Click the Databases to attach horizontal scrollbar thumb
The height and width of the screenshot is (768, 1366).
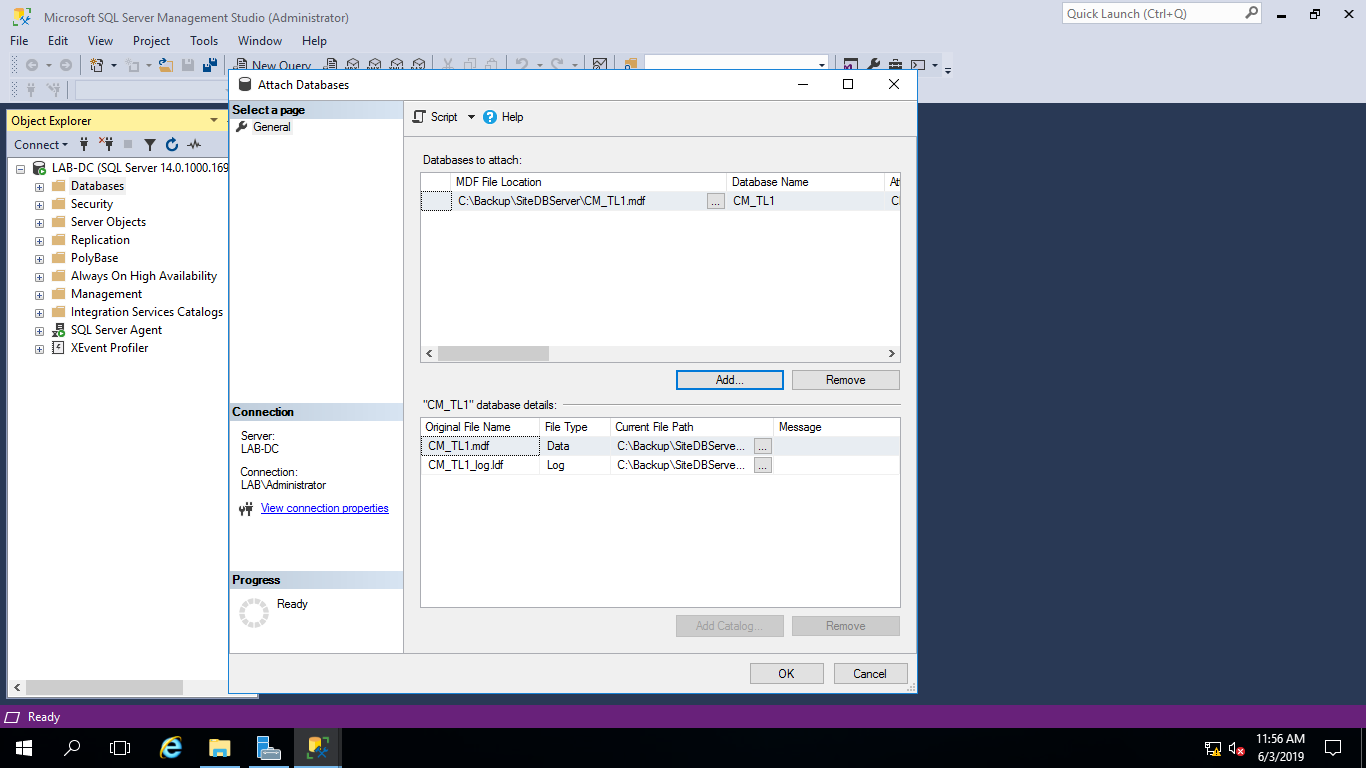(494, 354)
